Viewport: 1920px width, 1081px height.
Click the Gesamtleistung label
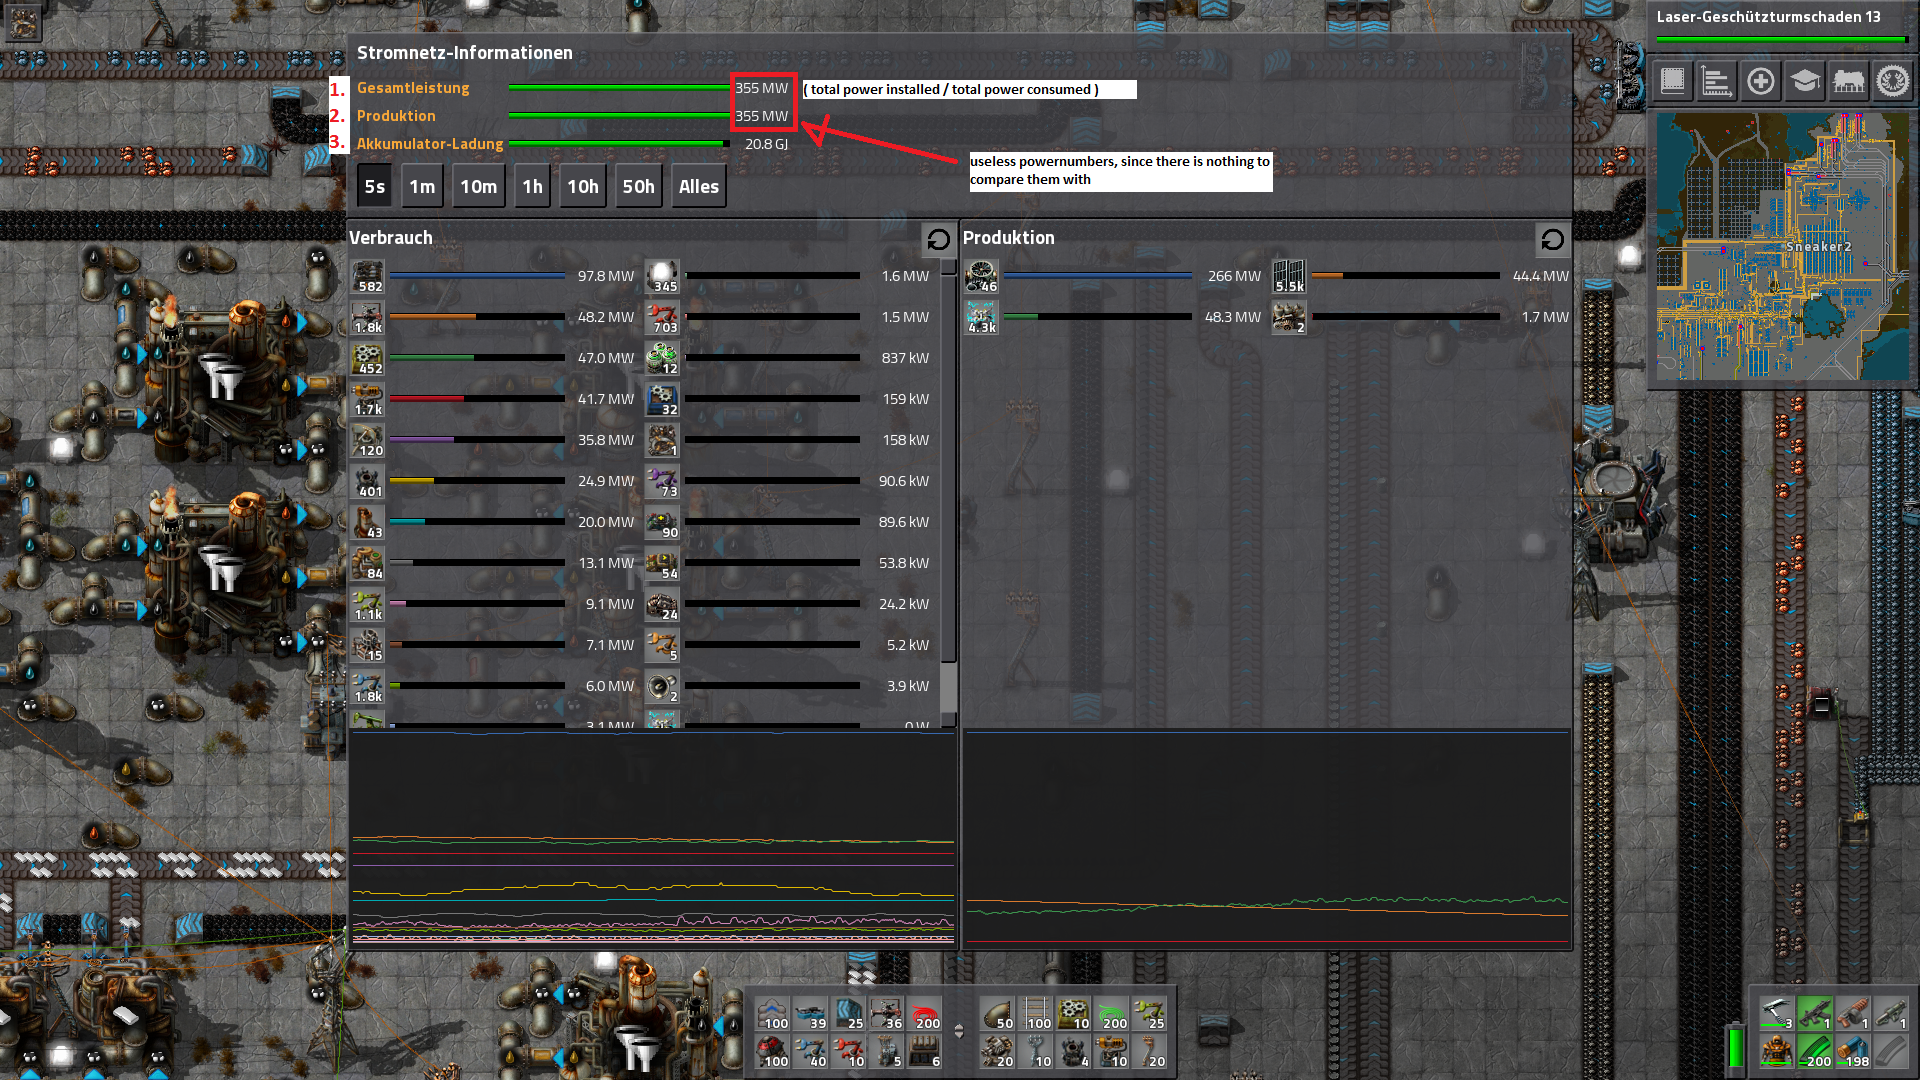point(413,88)
